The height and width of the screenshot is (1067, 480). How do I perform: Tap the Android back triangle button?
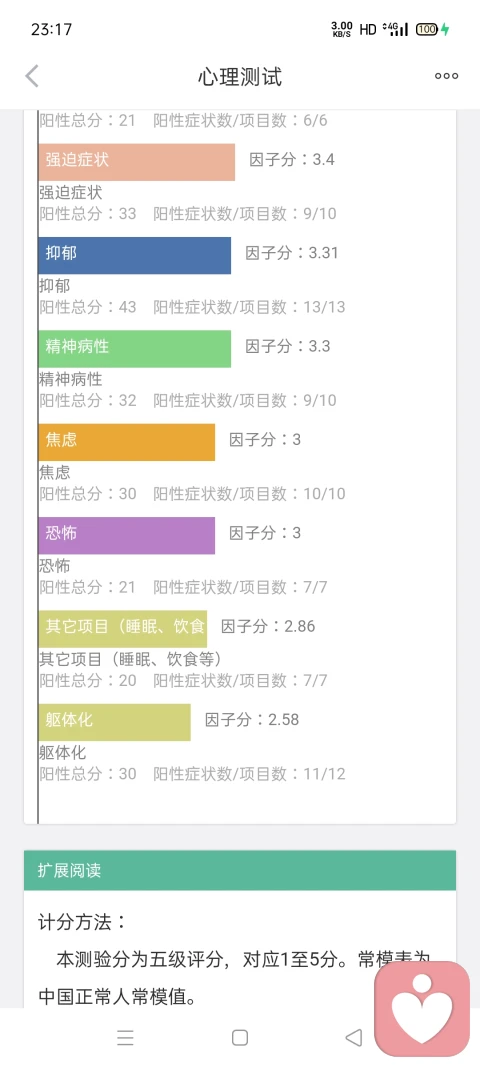[x=353, y=1037]
